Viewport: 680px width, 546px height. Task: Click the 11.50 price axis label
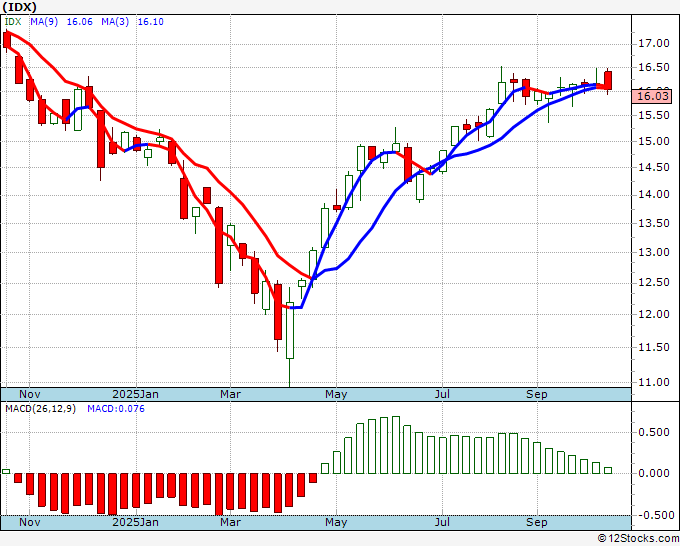[x=654, y=347]
